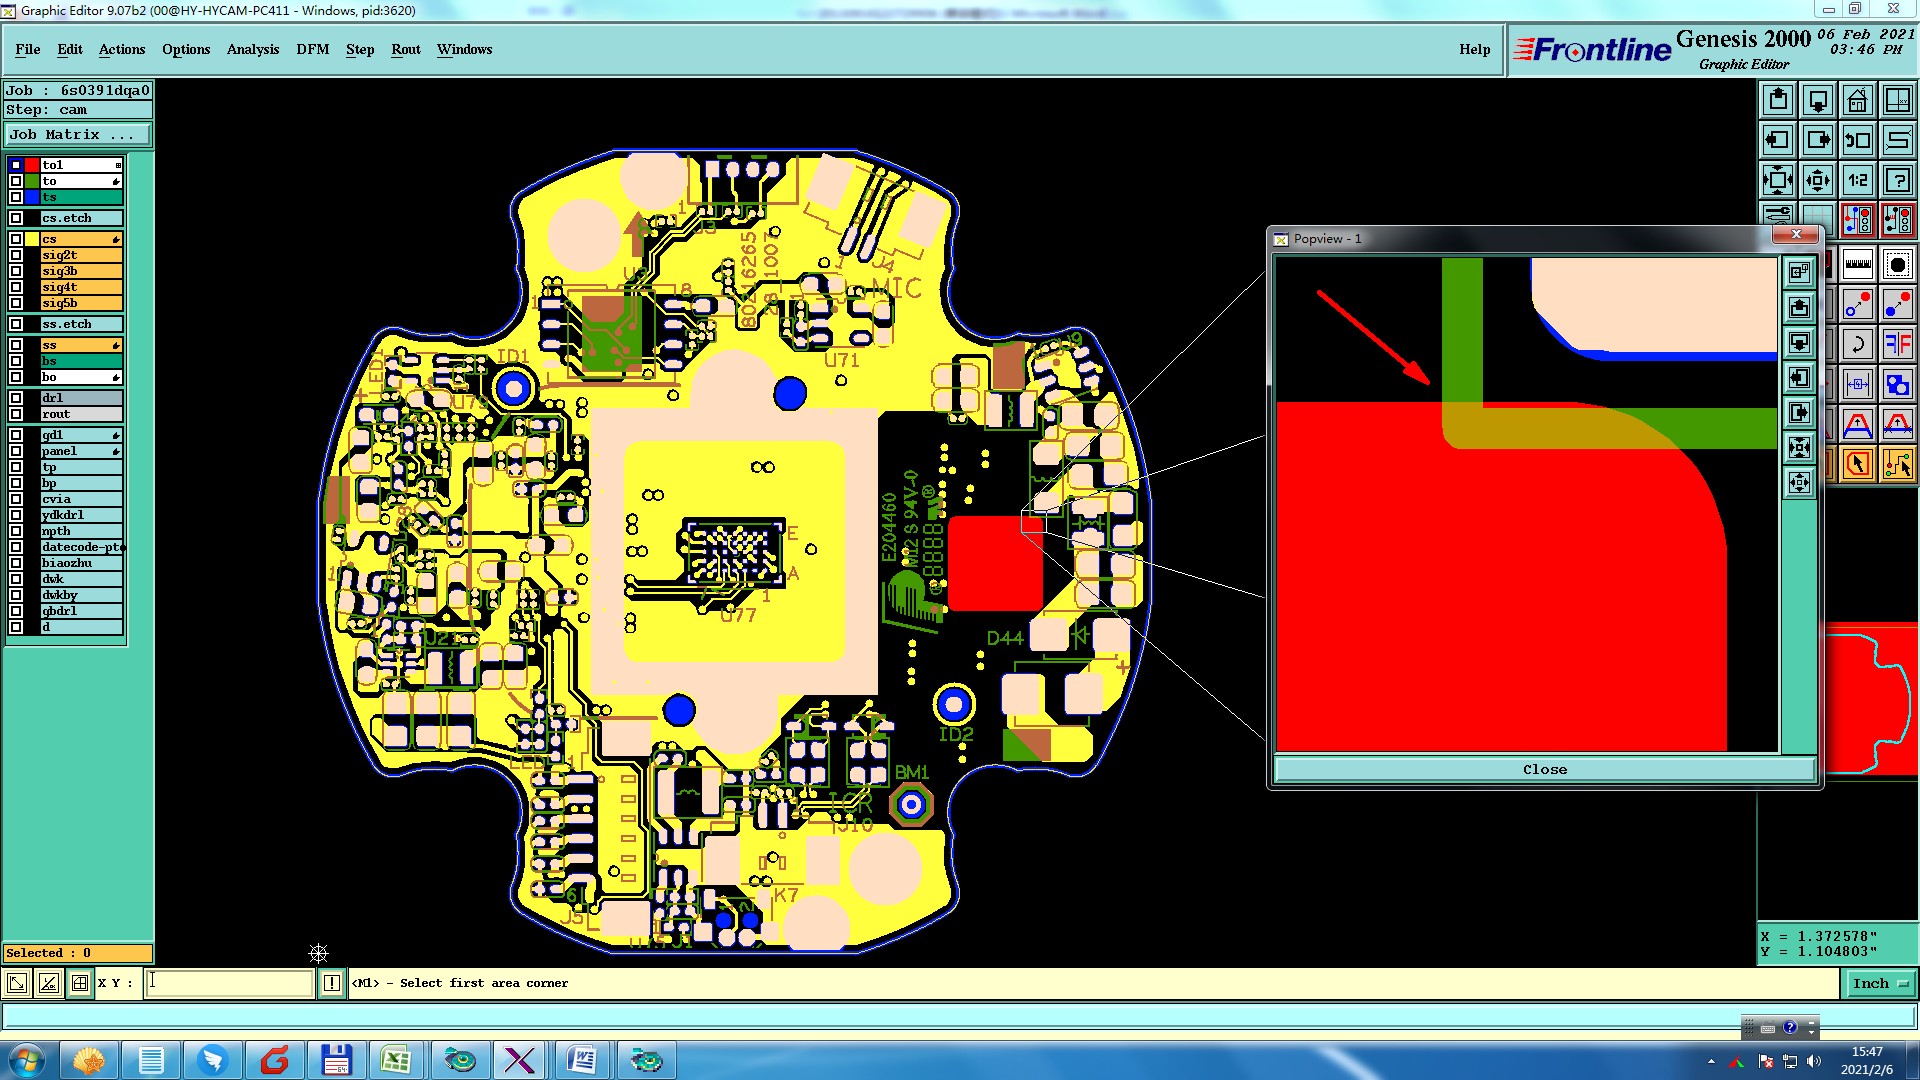Toggle the ss.etch layer checkbox
Screen dimensions: 1920x1080
point(16,324)
